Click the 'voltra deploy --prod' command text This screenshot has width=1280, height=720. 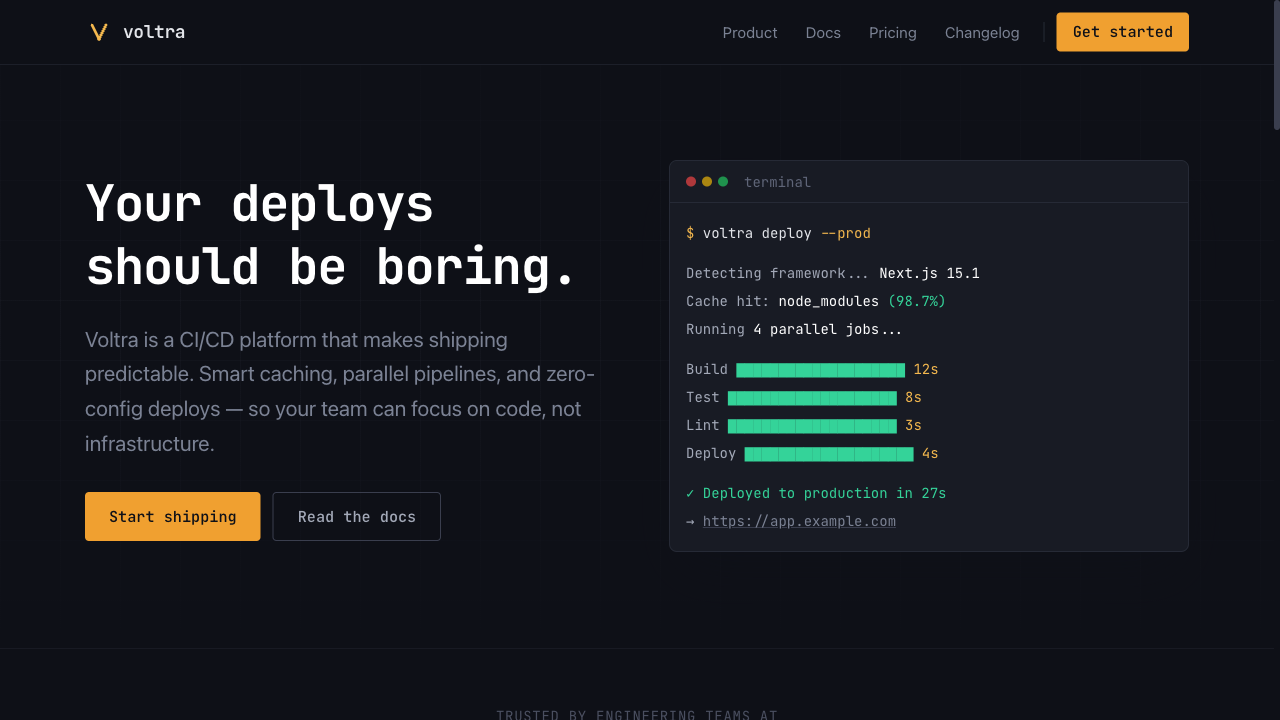click(787, 233)
